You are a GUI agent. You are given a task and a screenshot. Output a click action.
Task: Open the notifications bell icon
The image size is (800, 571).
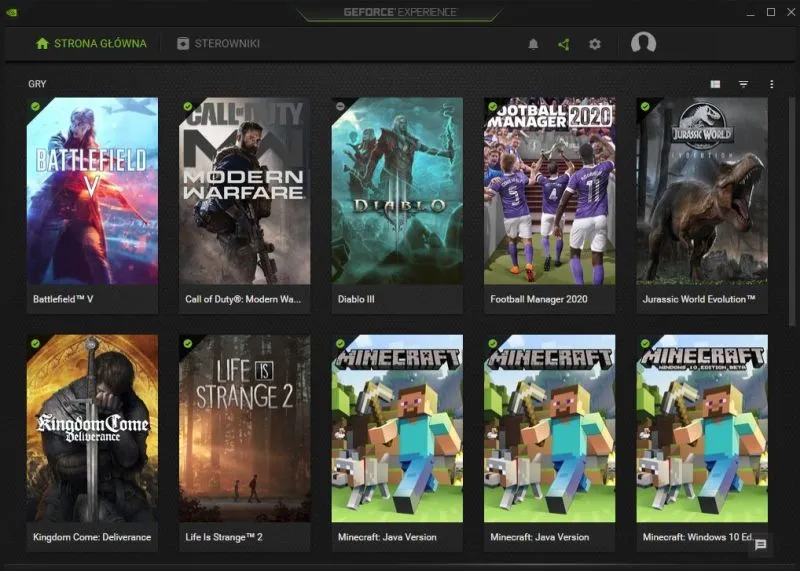[x=533, y=44]
